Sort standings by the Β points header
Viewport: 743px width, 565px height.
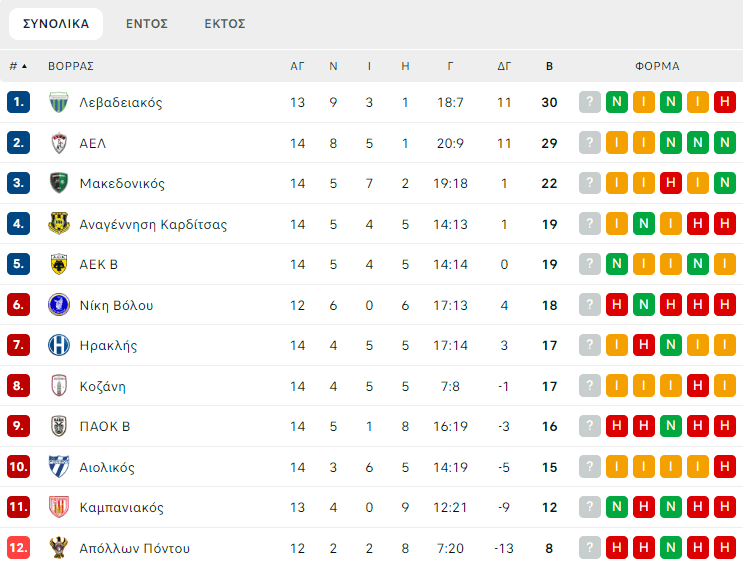point(549,66)
